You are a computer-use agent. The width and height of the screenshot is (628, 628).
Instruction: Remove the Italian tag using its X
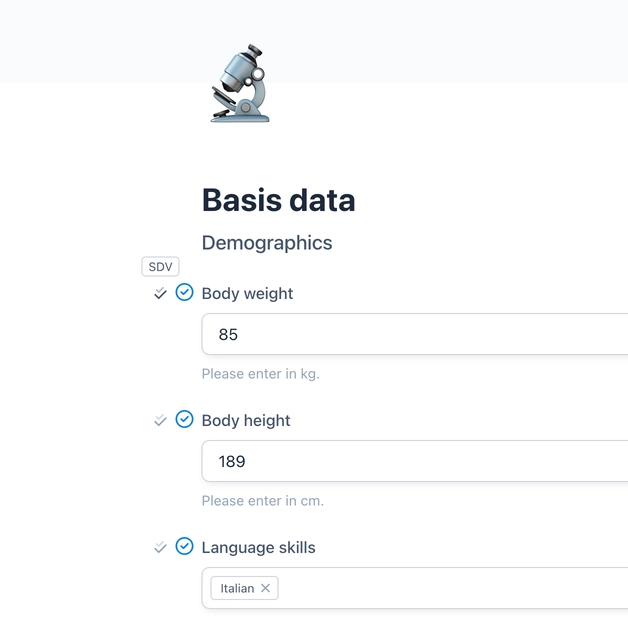point(265,588)
